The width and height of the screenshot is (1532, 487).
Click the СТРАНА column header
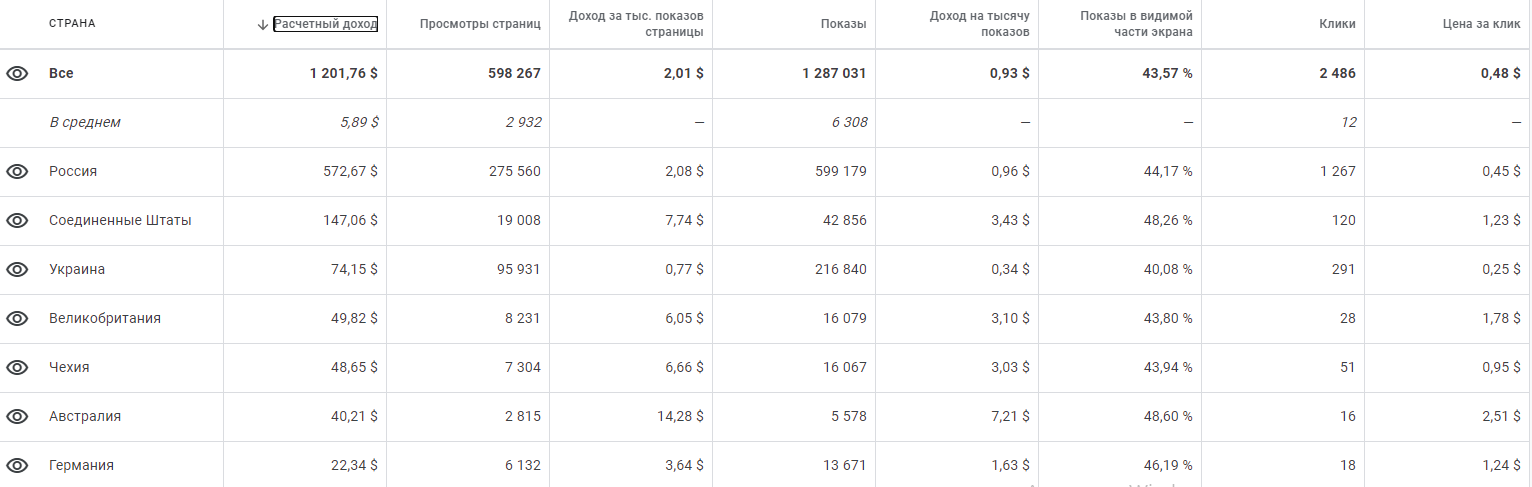coord(72,24)
